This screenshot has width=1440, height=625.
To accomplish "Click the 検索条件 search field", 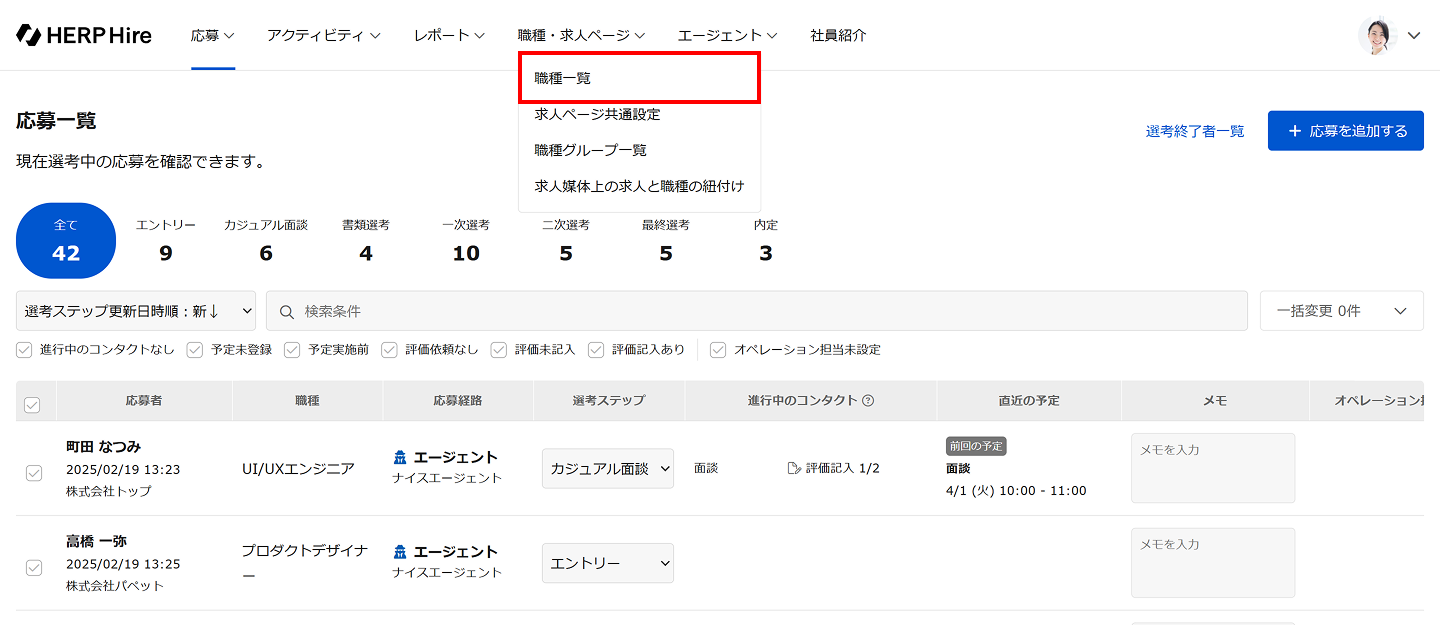I will pos(760,311).
